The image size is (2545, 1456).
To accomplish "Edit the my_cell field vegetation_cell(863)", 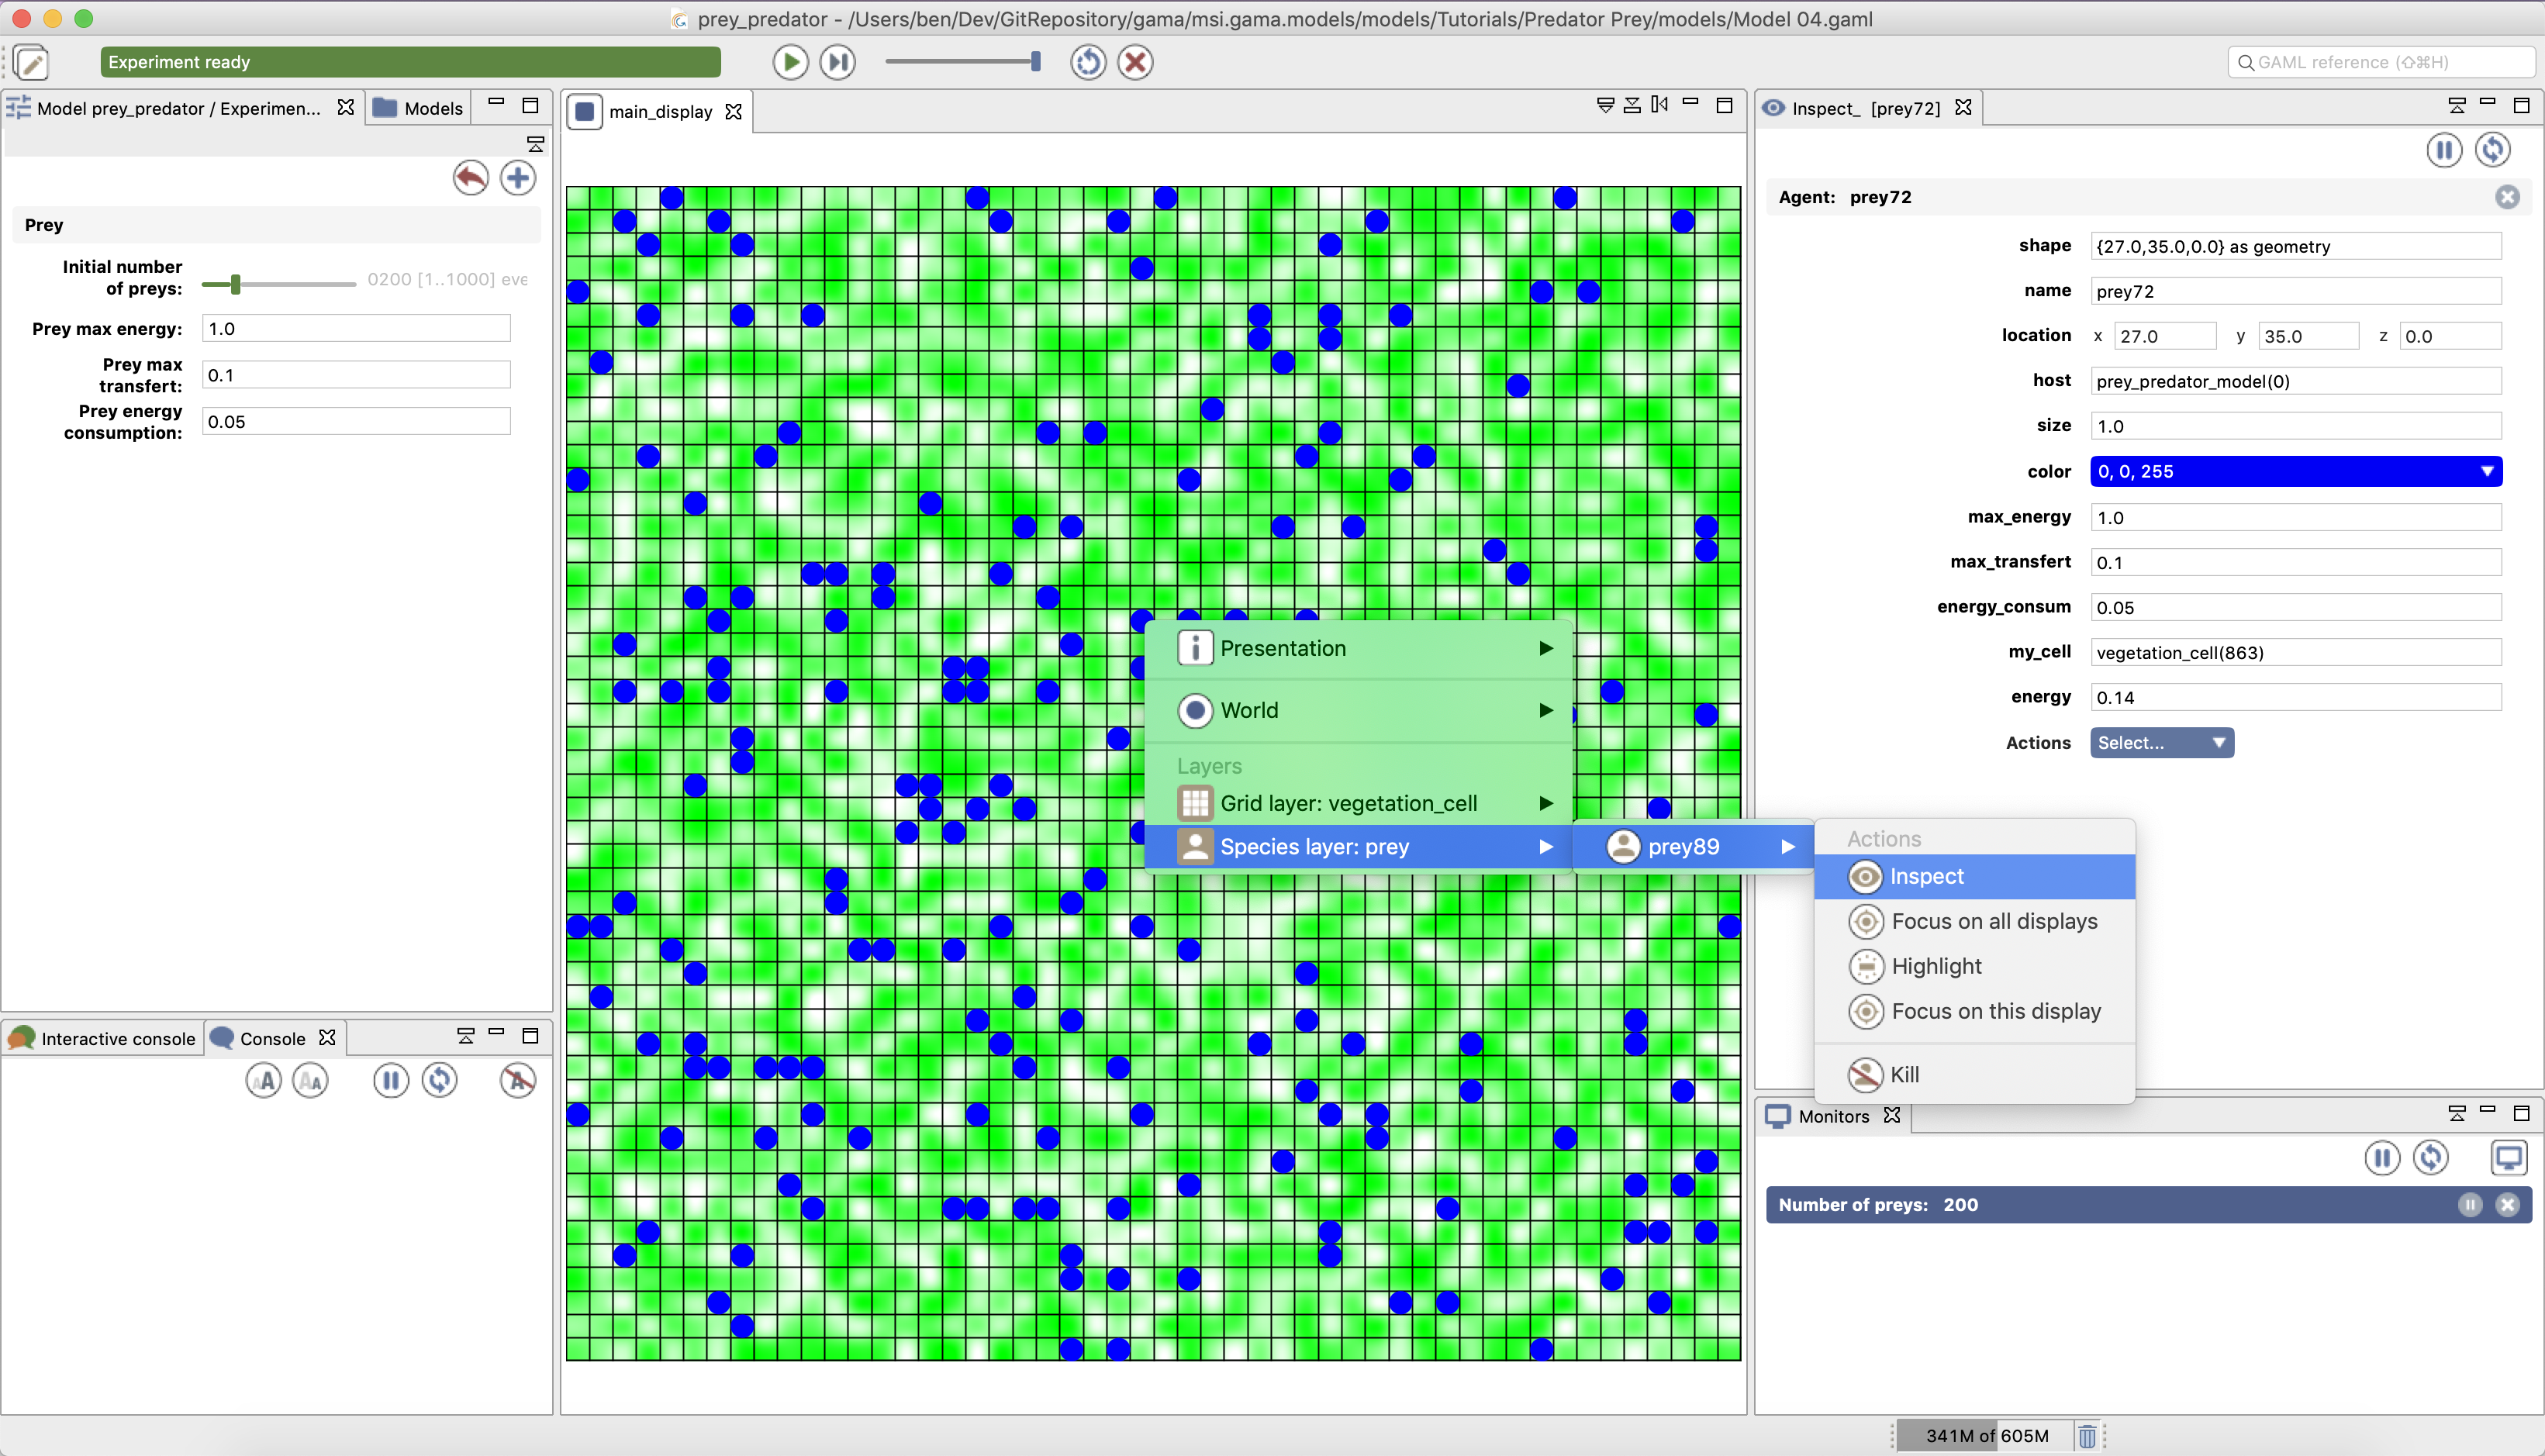I will [x=2296, y=652].
